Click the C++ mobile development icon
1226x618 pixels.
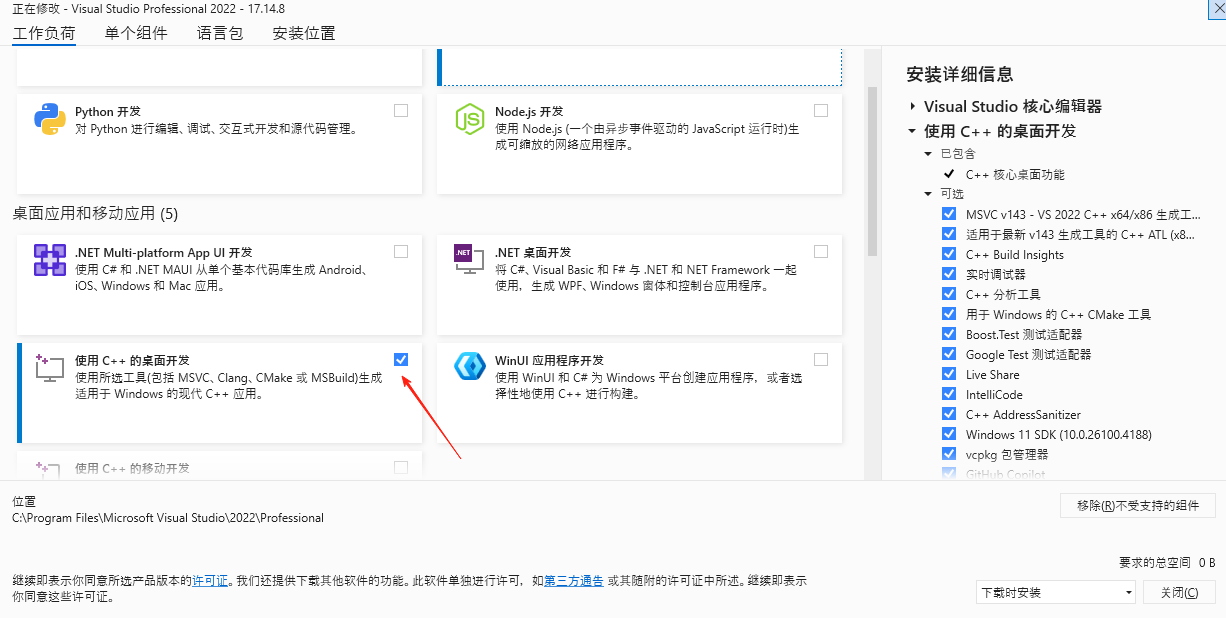pos(48,468)
